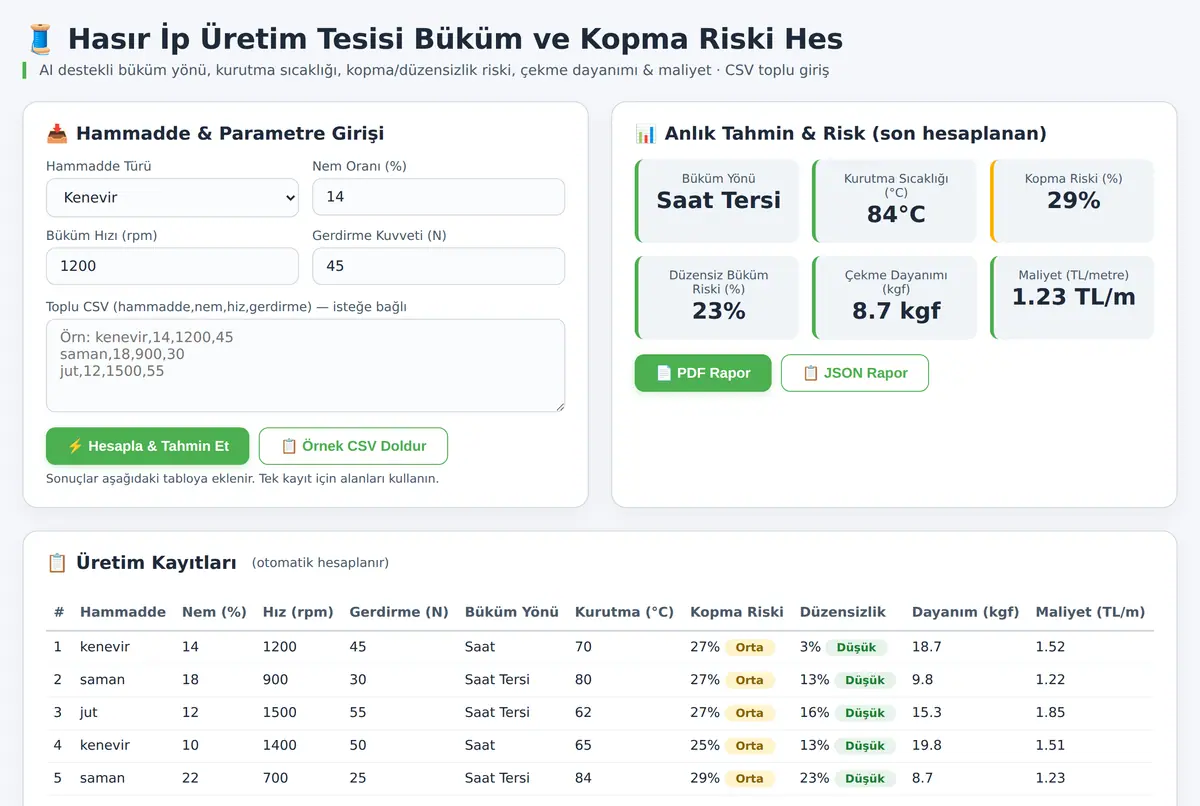Click 'jut' in row 3
1200x806 pixels.
click(x=89, y=713)
